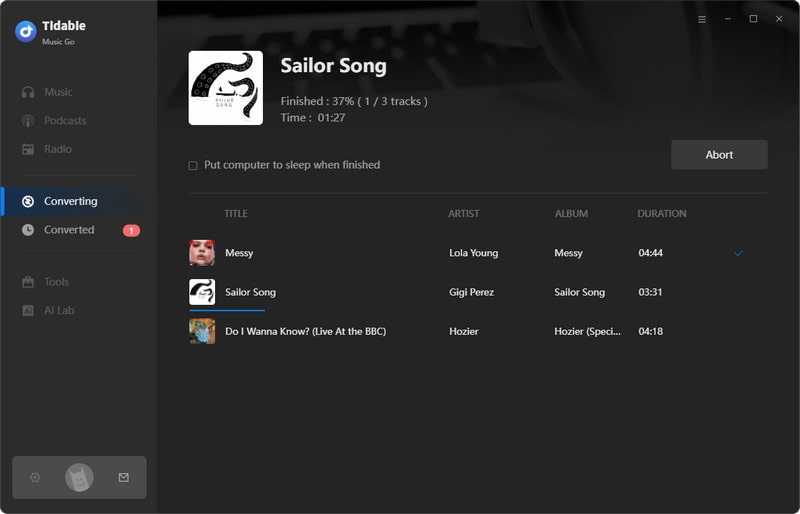
Task: Open the AI Lab tab
Action: [59, 310]
